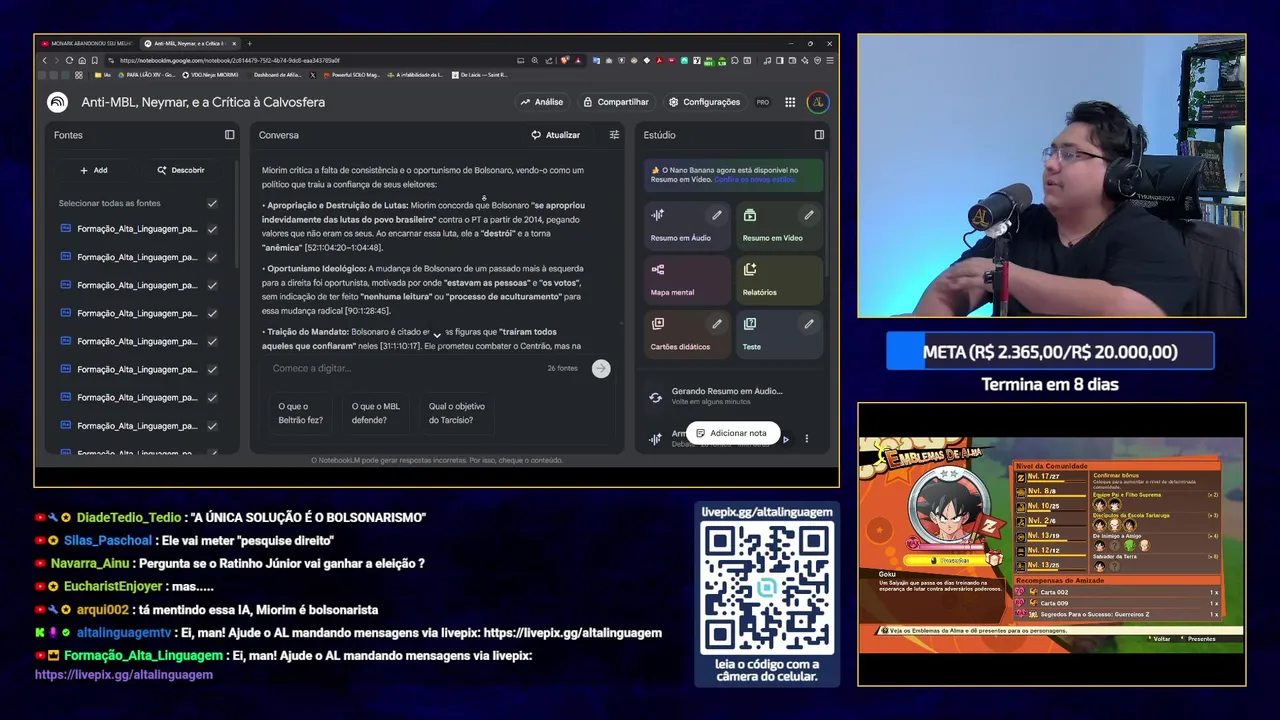Open De Laicis — Saint R bookmark
The height and width of the screenshot is (720, 1280).
480,75
